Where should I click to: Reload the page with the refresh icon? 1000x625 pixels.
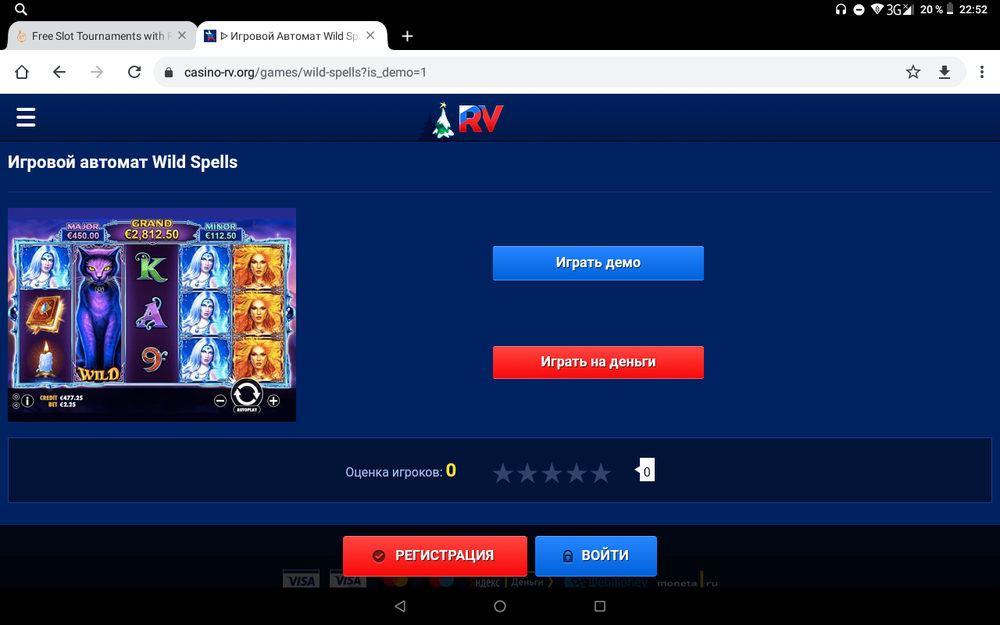134,72
